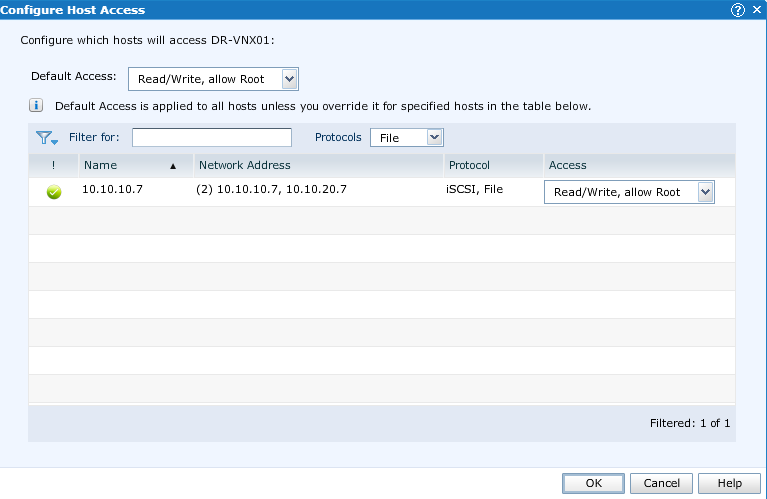
Task: Sort by the Name column header
Action: coord(100,165)
